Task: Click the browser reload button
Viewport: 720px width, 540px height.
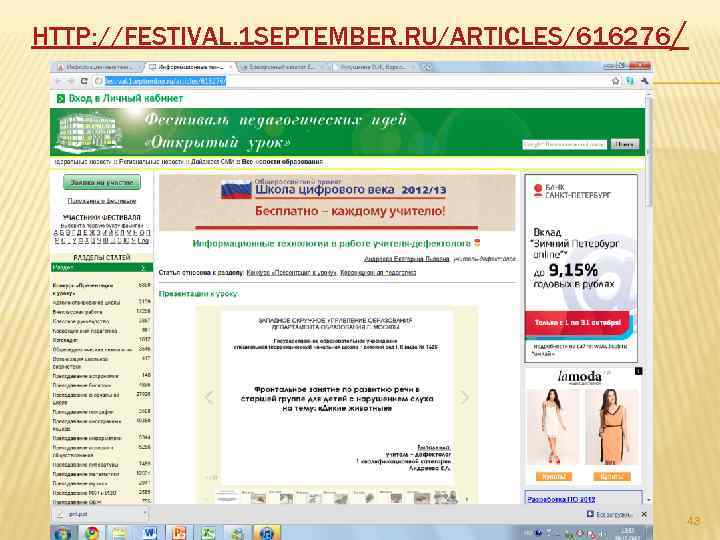Action: pyautogui.click(x=84, y=81)
